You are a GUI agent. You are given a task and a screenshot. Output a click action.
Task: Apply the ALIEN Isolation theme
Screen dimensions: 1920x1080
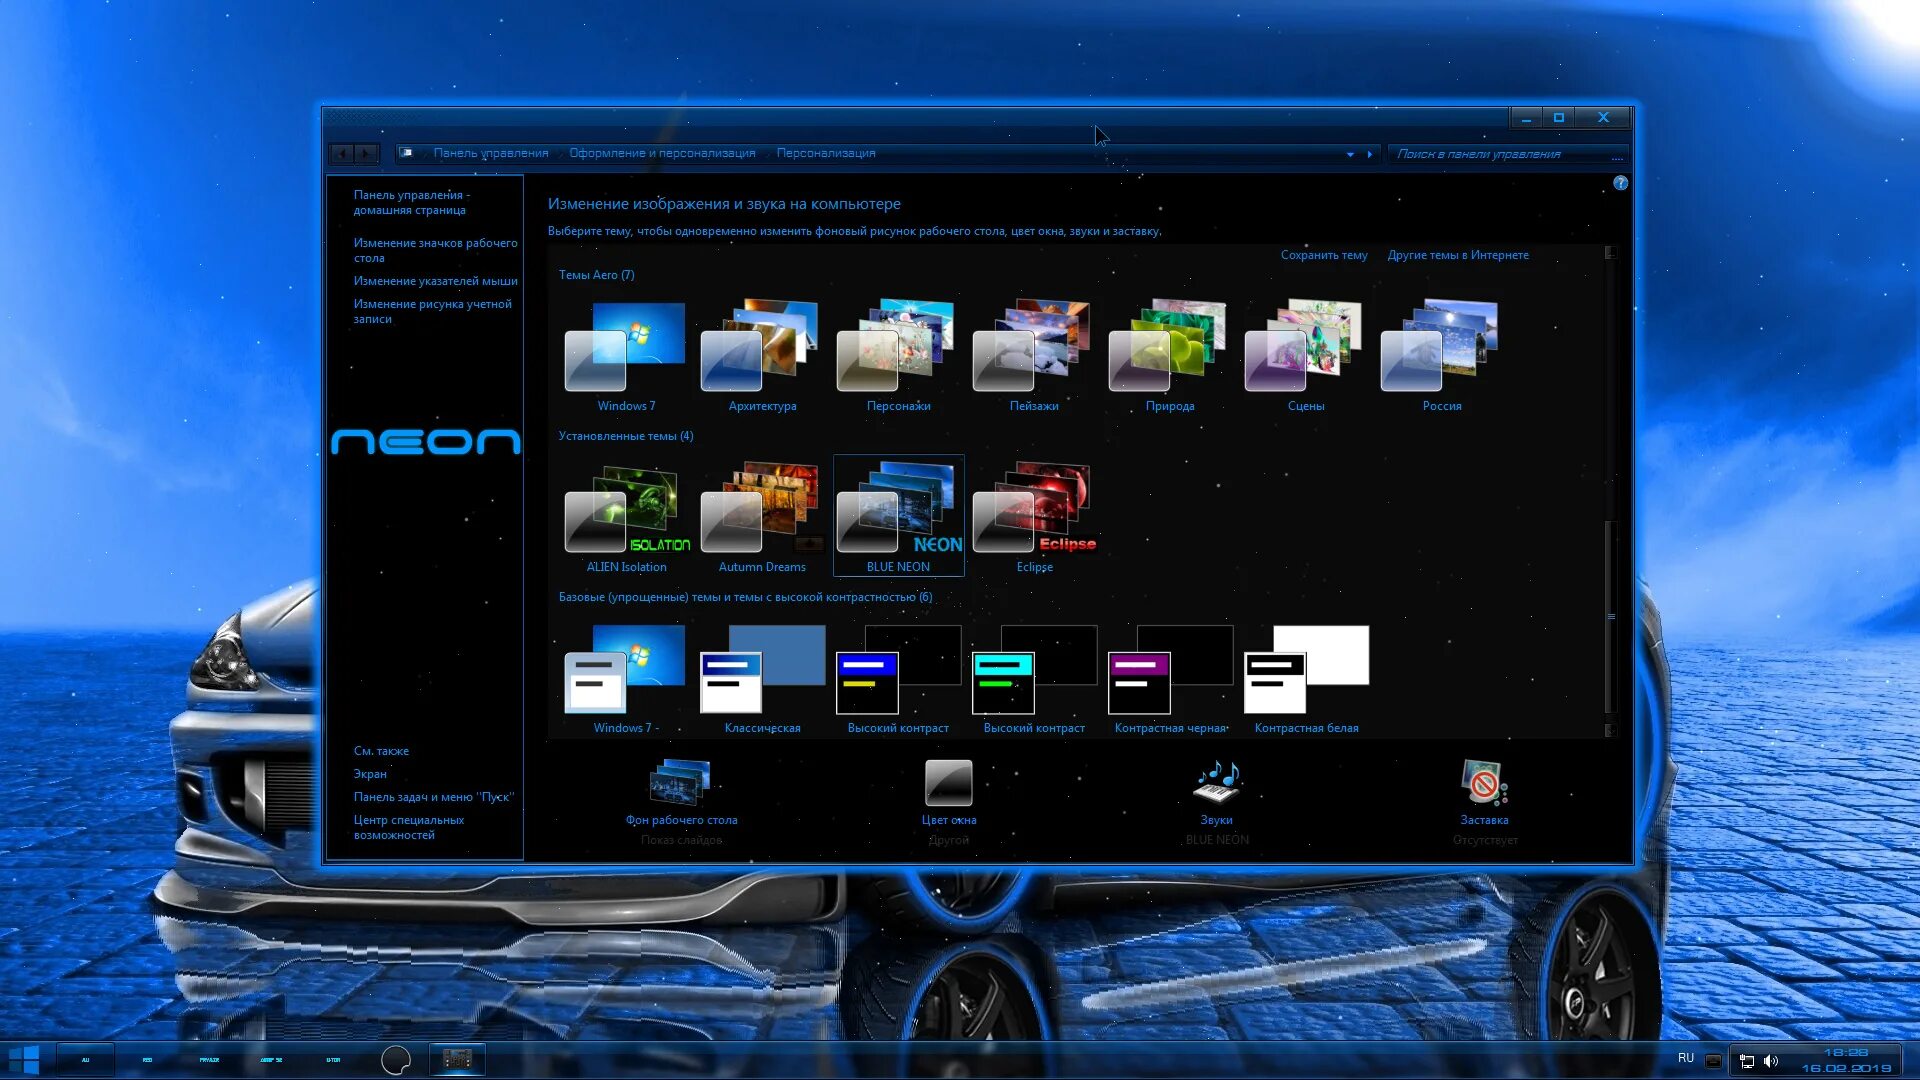click(x=626, y=516)
